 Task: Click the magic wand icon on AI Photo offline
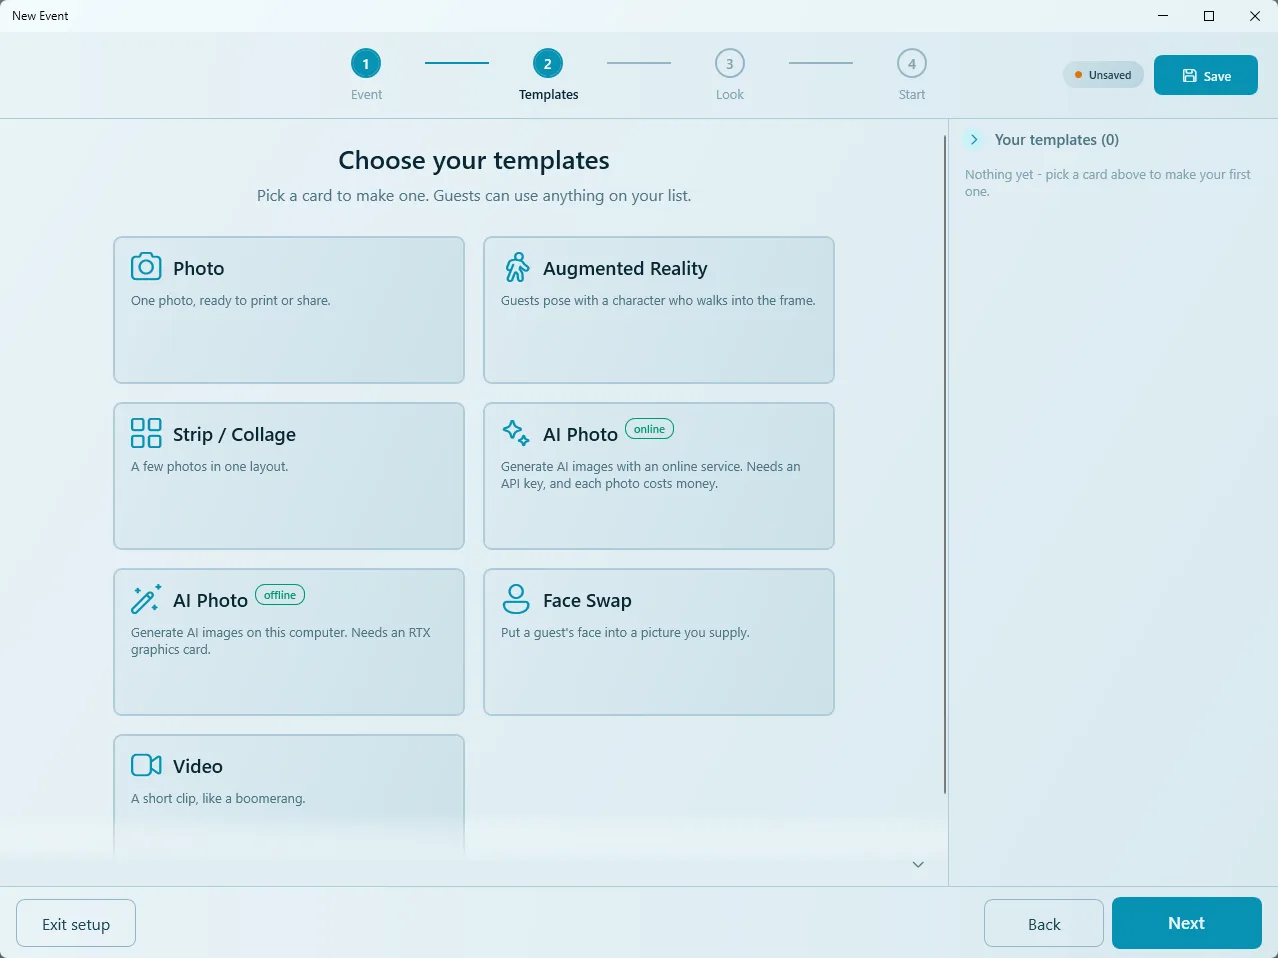146,599
